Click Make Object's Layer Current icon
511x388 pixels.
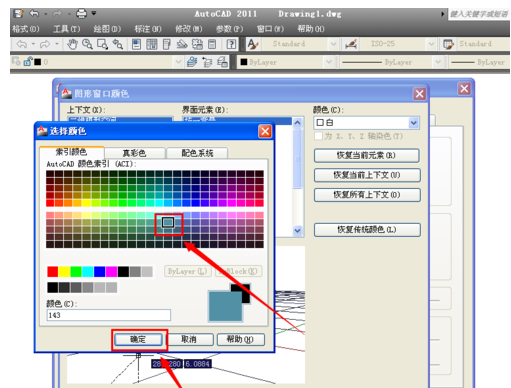click(x=192, y=62)
